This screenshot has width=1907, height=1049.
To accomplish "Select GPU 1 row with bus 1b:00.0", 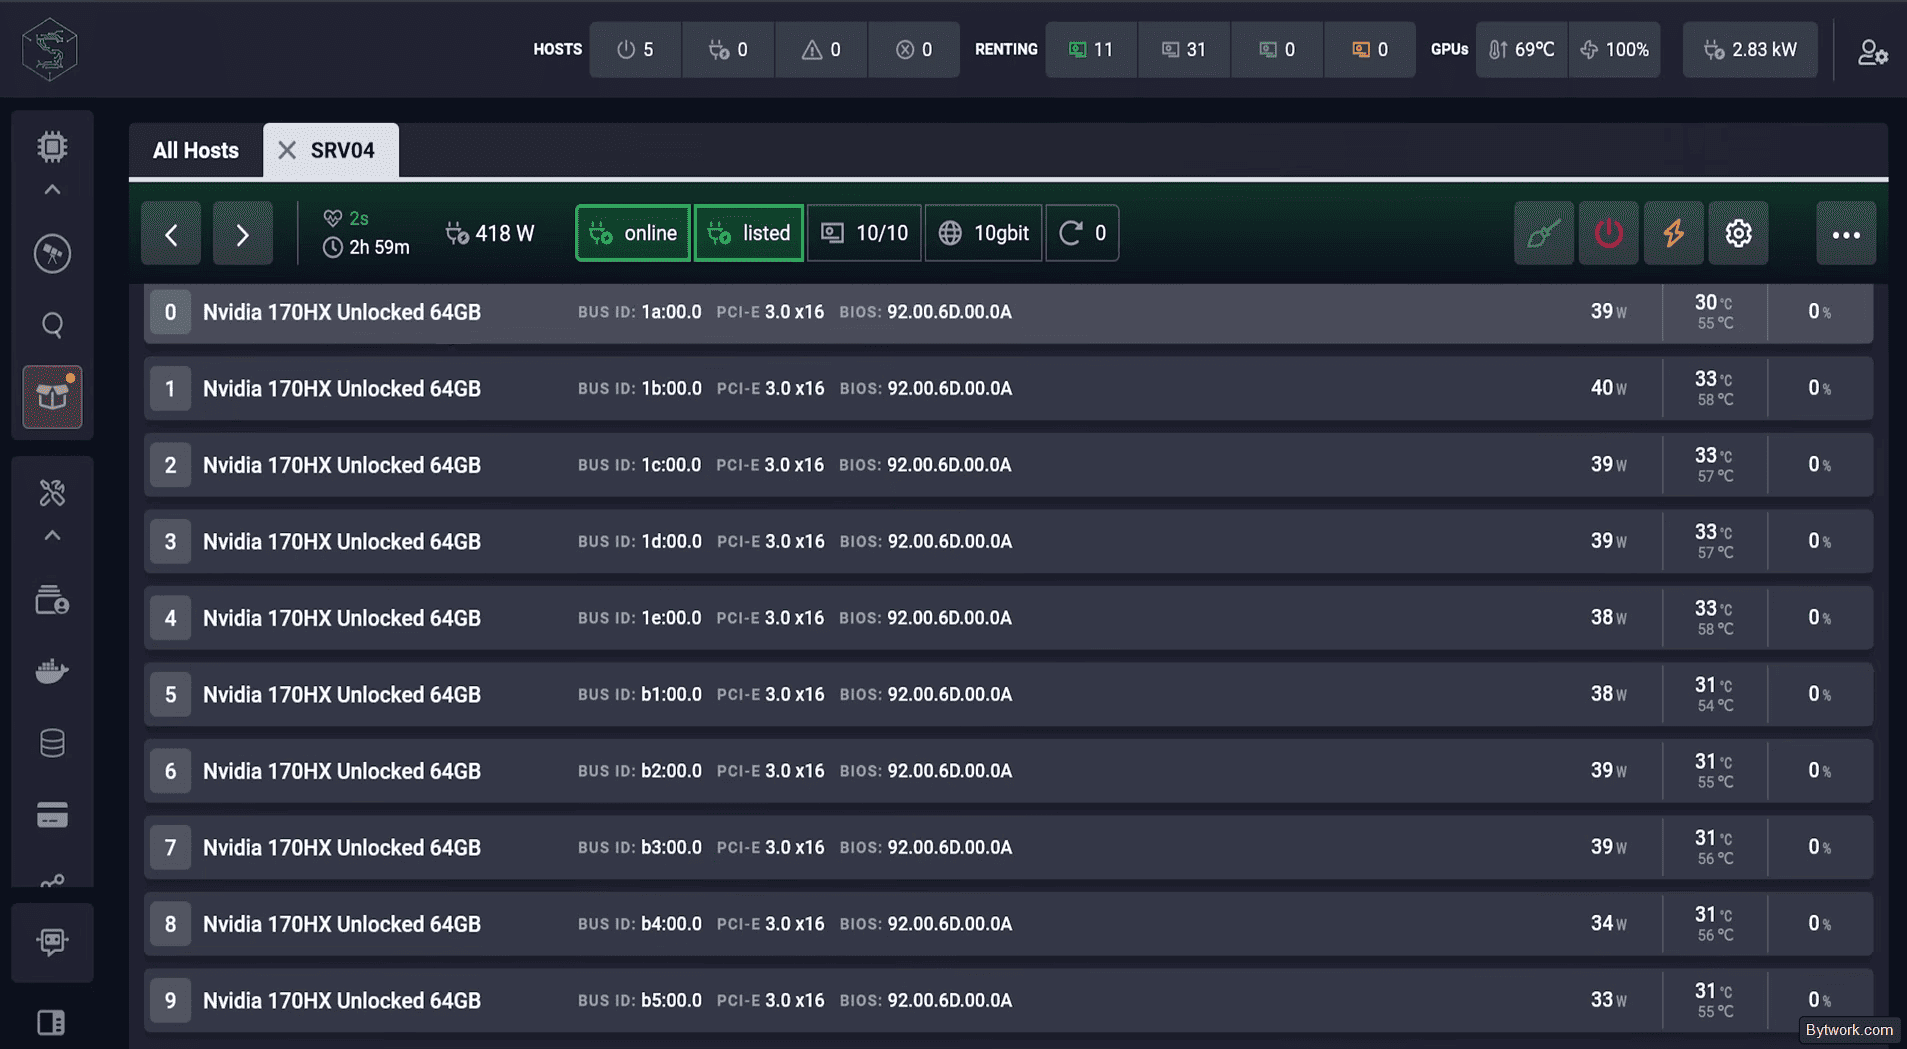I will click(x=1008, y=388).
